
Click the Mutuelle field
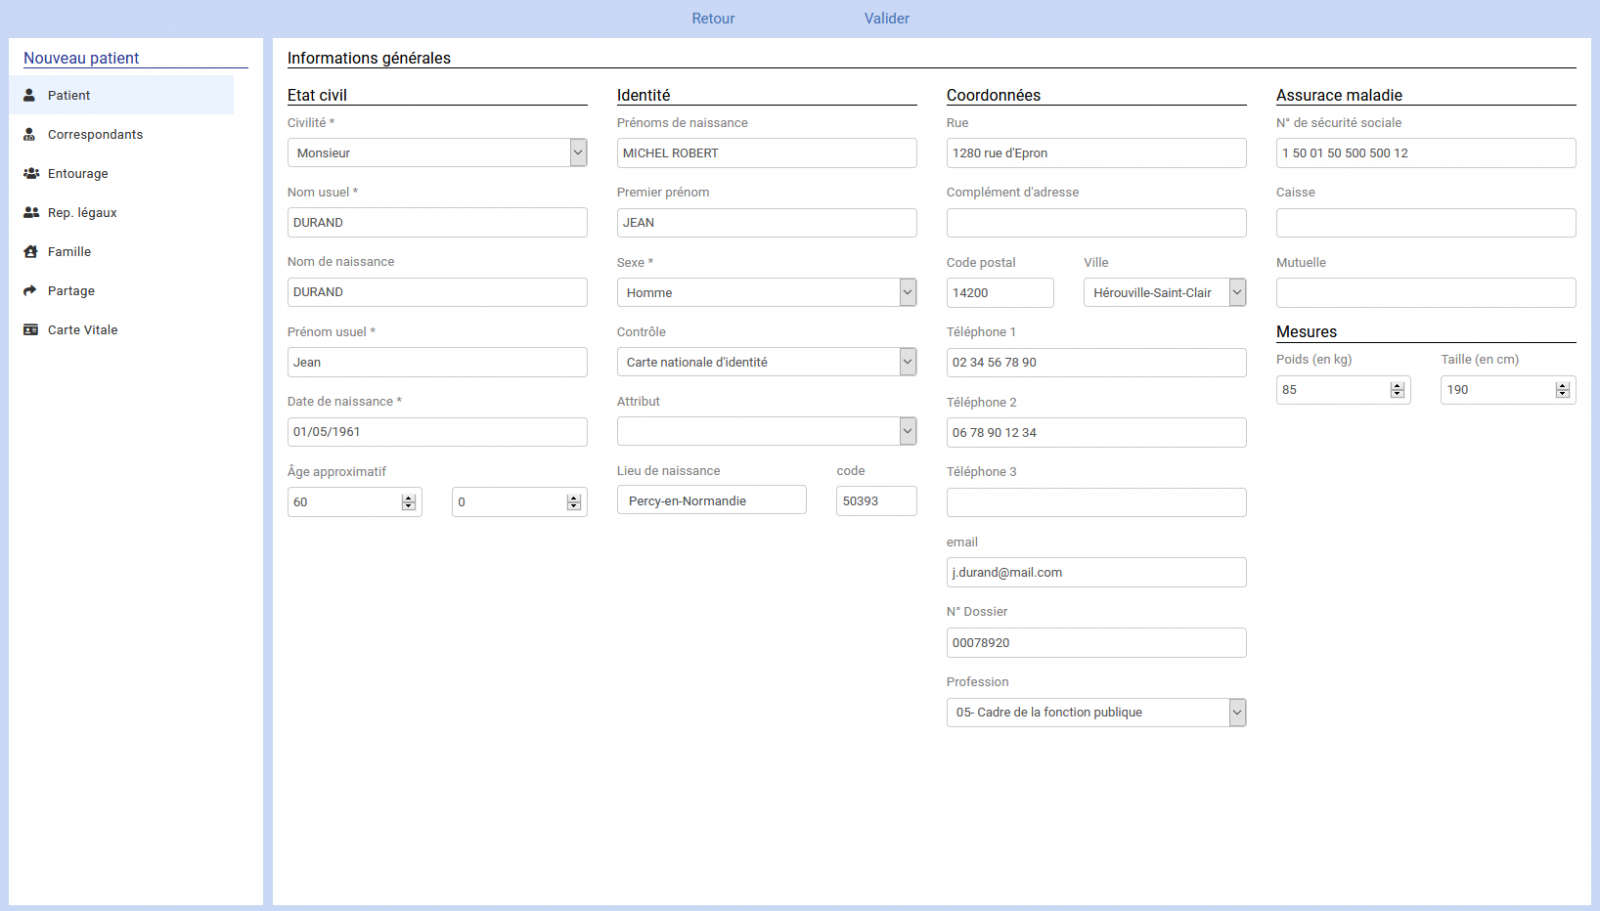[x=1426, y=292]
